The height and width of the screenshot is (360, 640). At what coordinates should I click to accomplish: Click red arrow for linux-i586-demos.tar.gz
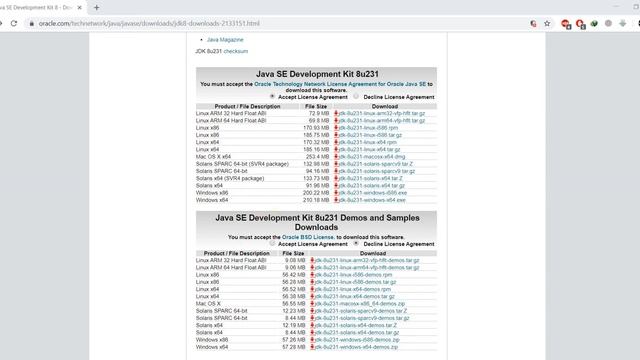(x=312, y=282)
